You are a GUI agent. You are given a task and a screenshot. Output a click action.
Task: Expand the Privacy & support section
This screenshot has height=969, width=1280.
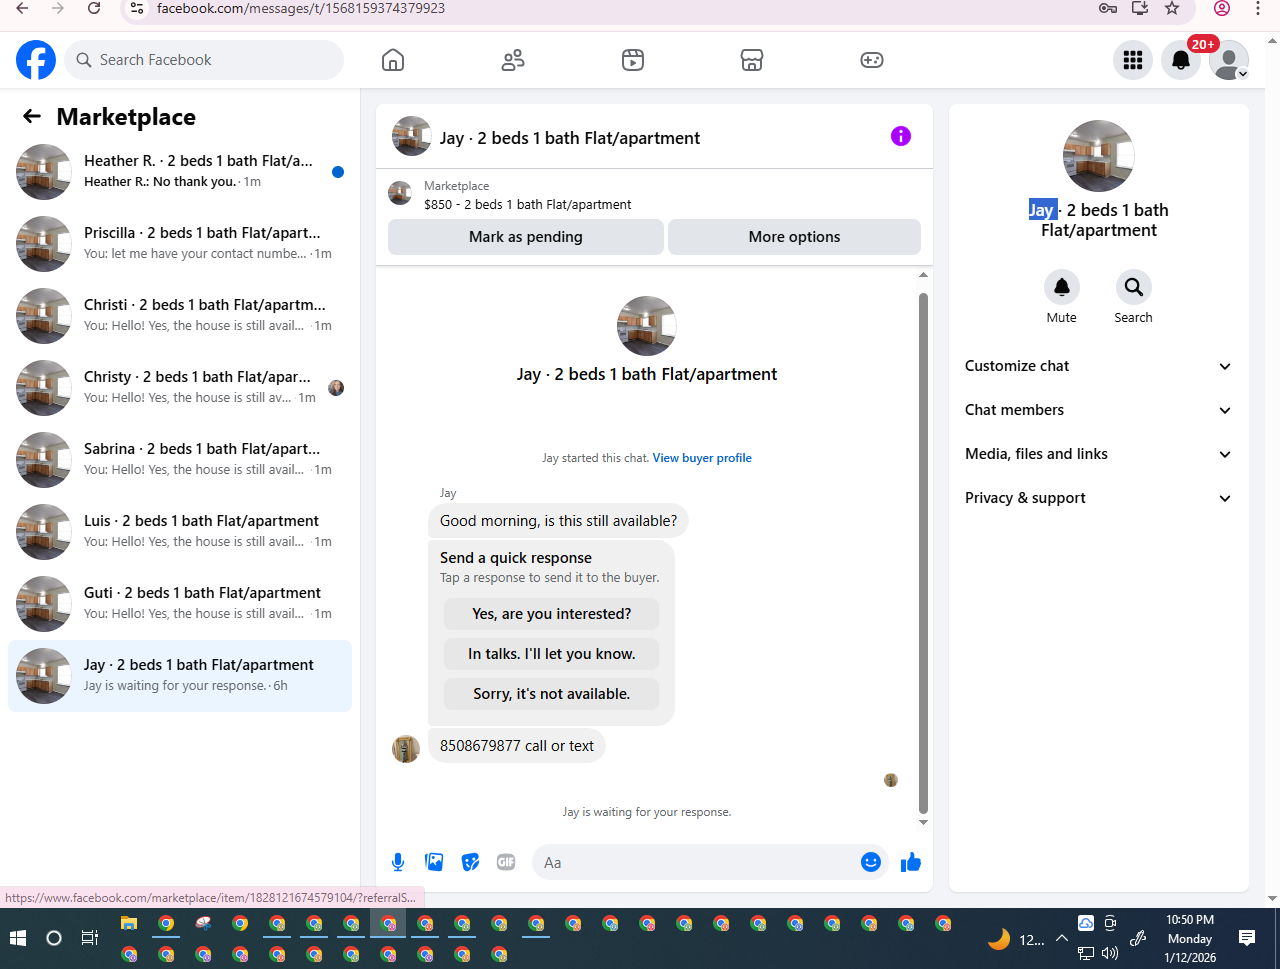[x=1099, y=498]
